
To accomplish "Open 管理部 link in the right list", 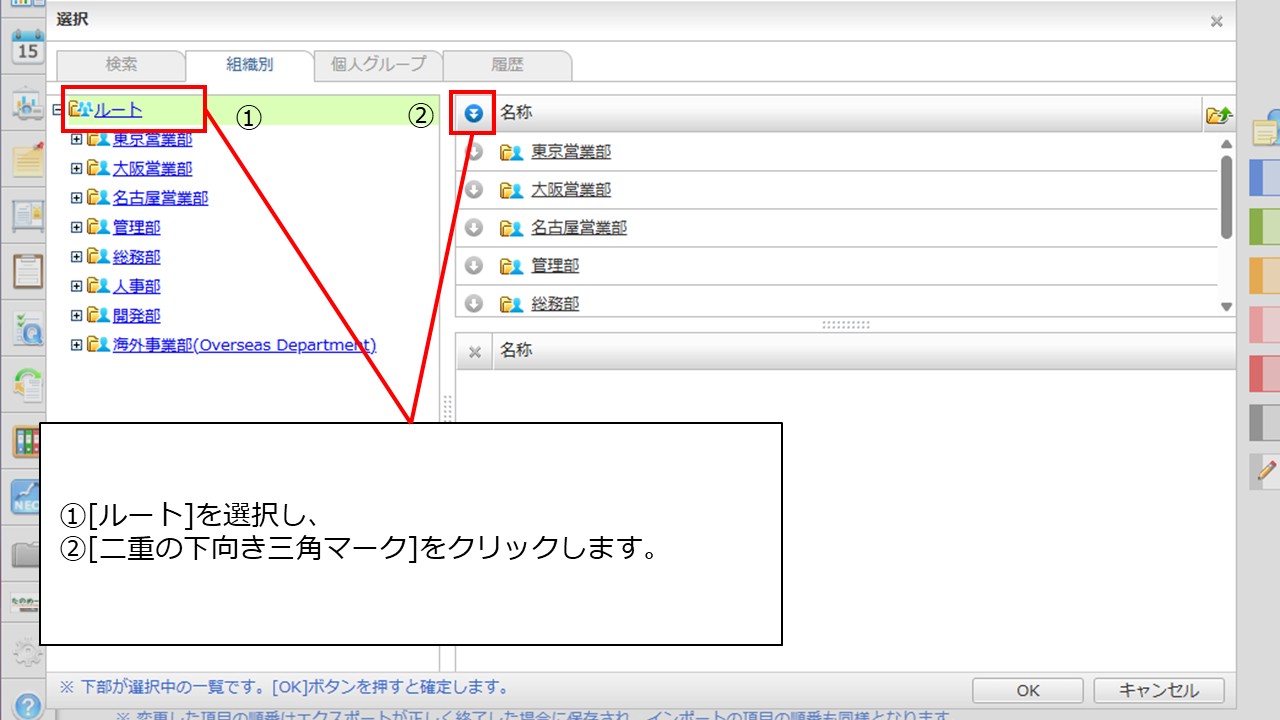I will tap(555, 266).
